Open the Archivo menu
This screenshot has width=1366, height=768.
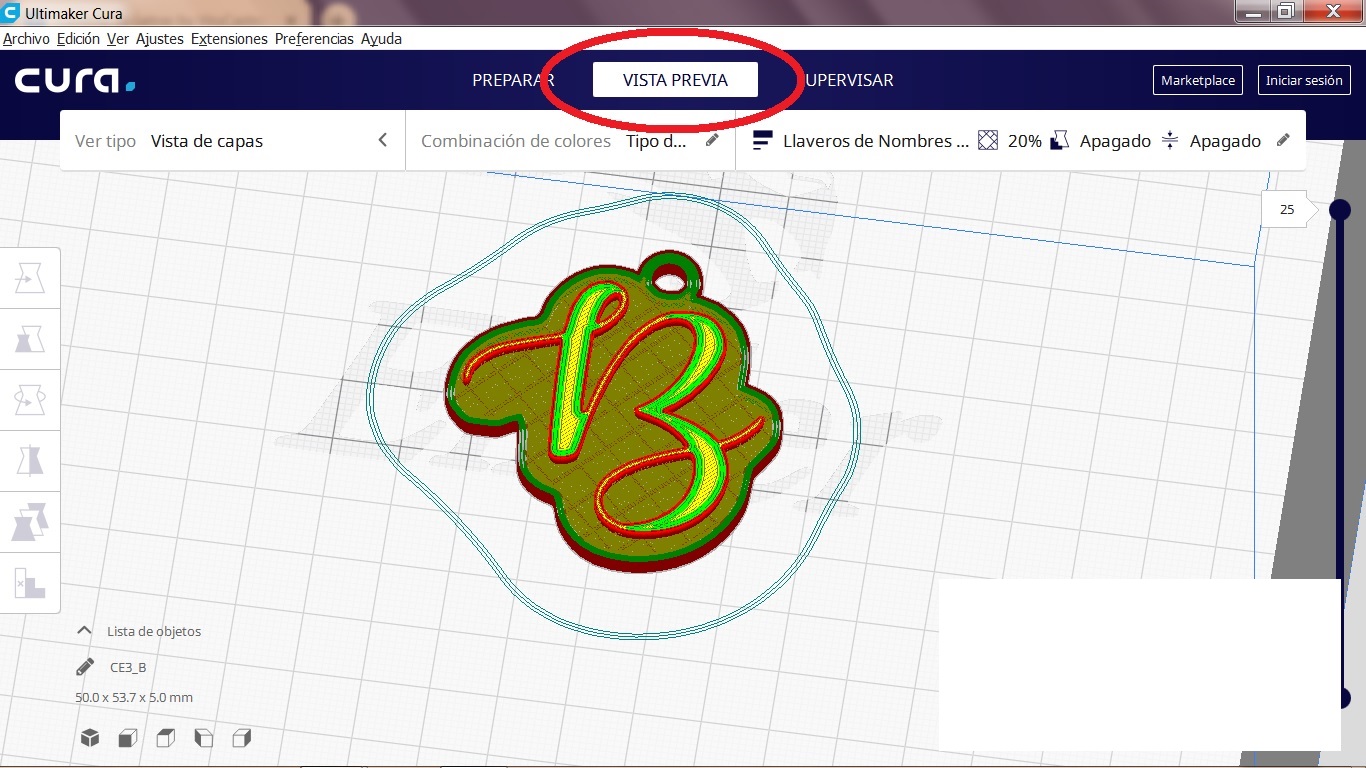(x=26, y=39)
